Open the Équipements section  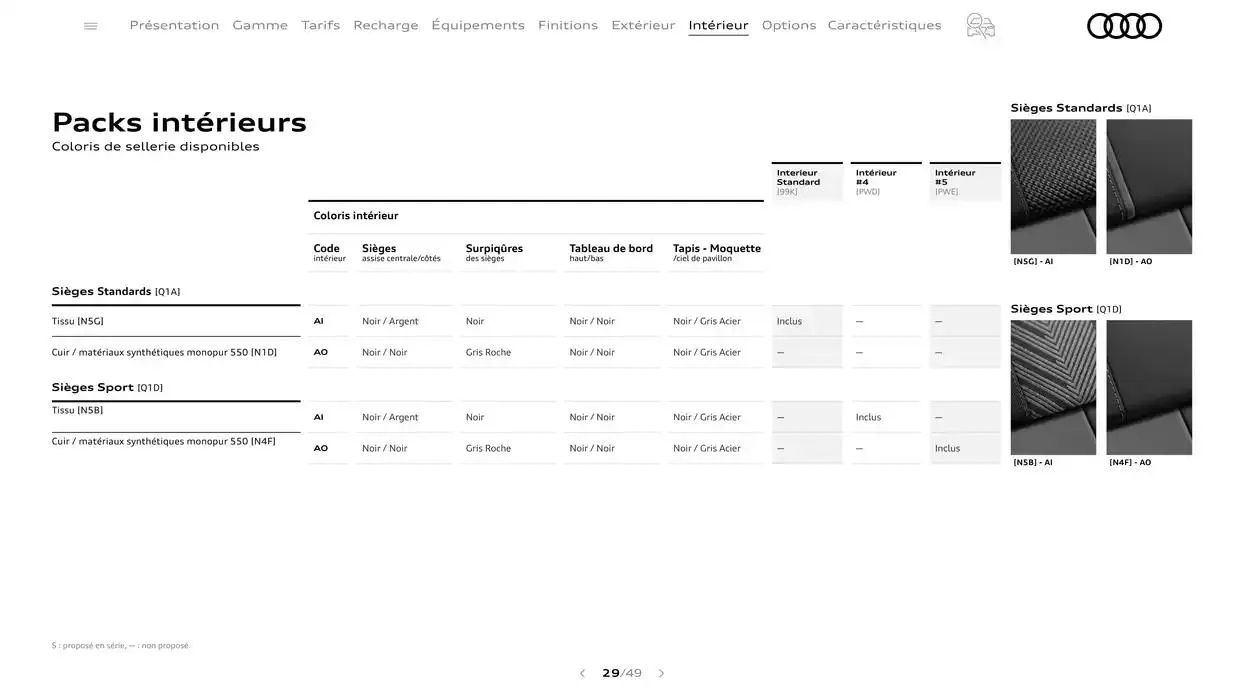pos(478,23)
